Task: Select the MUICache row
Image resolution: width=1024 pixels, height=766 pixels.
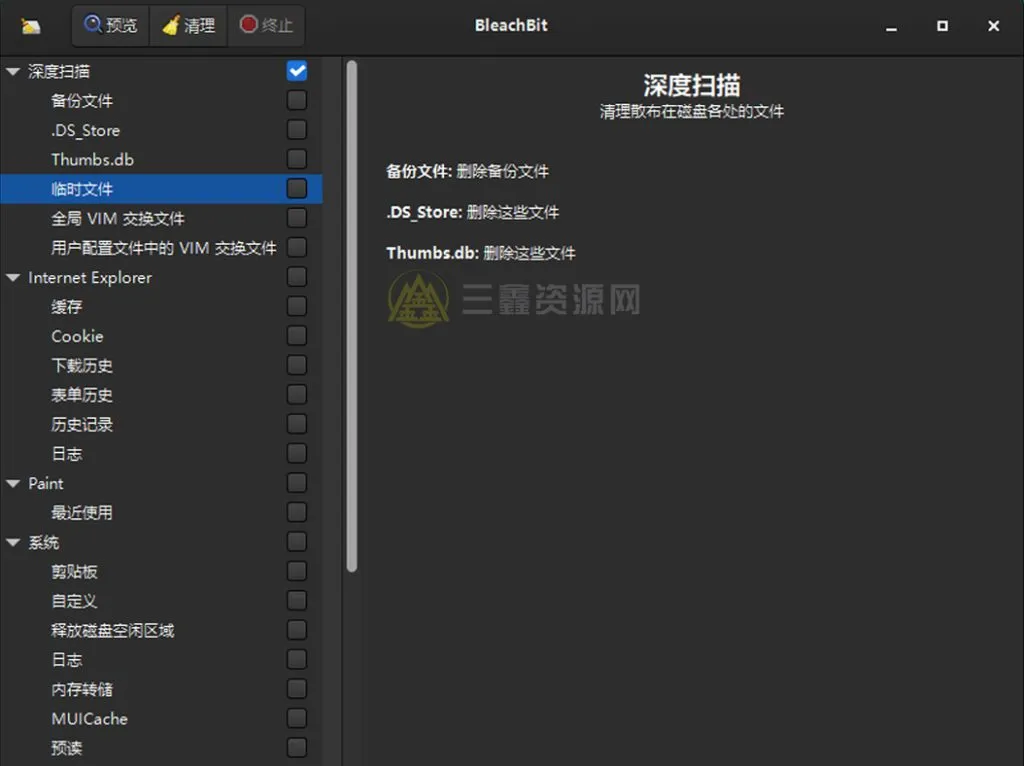Action: coord(161,718)
